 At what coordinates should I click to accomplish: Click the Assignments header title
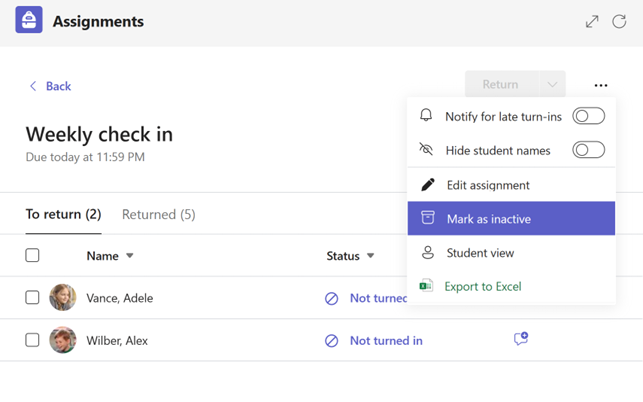98,21
